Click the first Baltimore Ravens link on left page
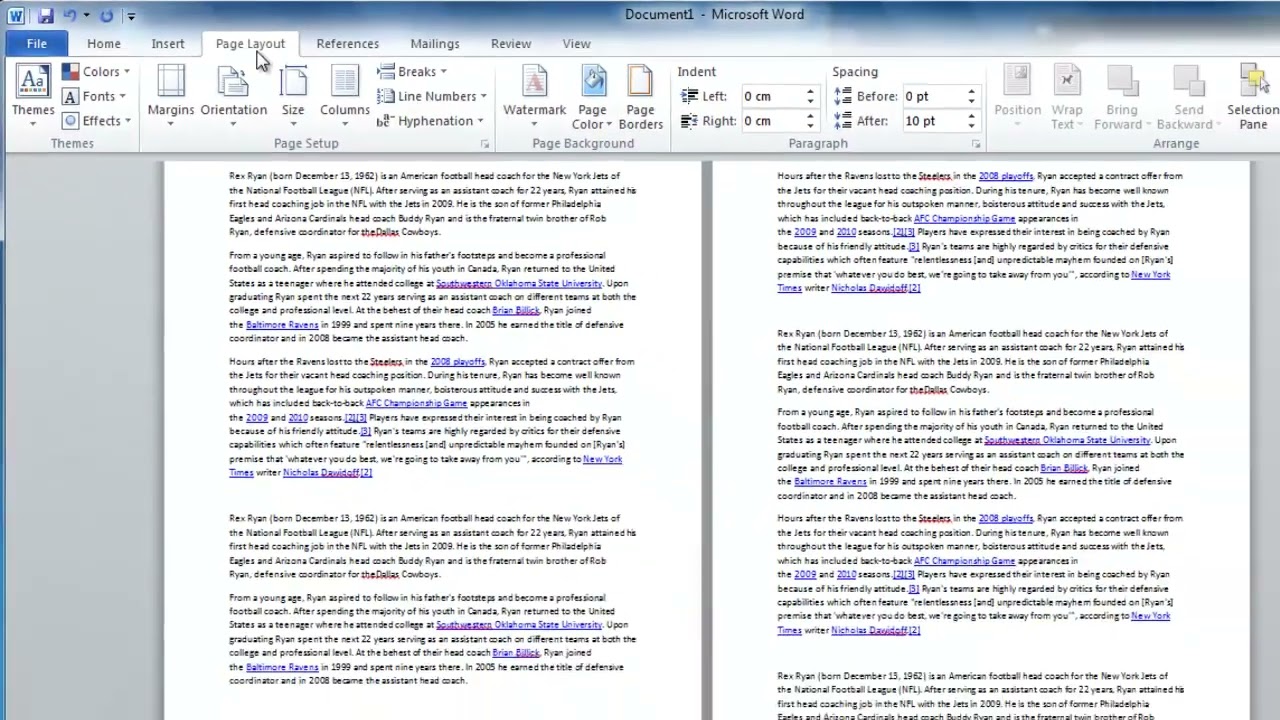Viewport: 1280px width, 720px height. pos(282,325)
